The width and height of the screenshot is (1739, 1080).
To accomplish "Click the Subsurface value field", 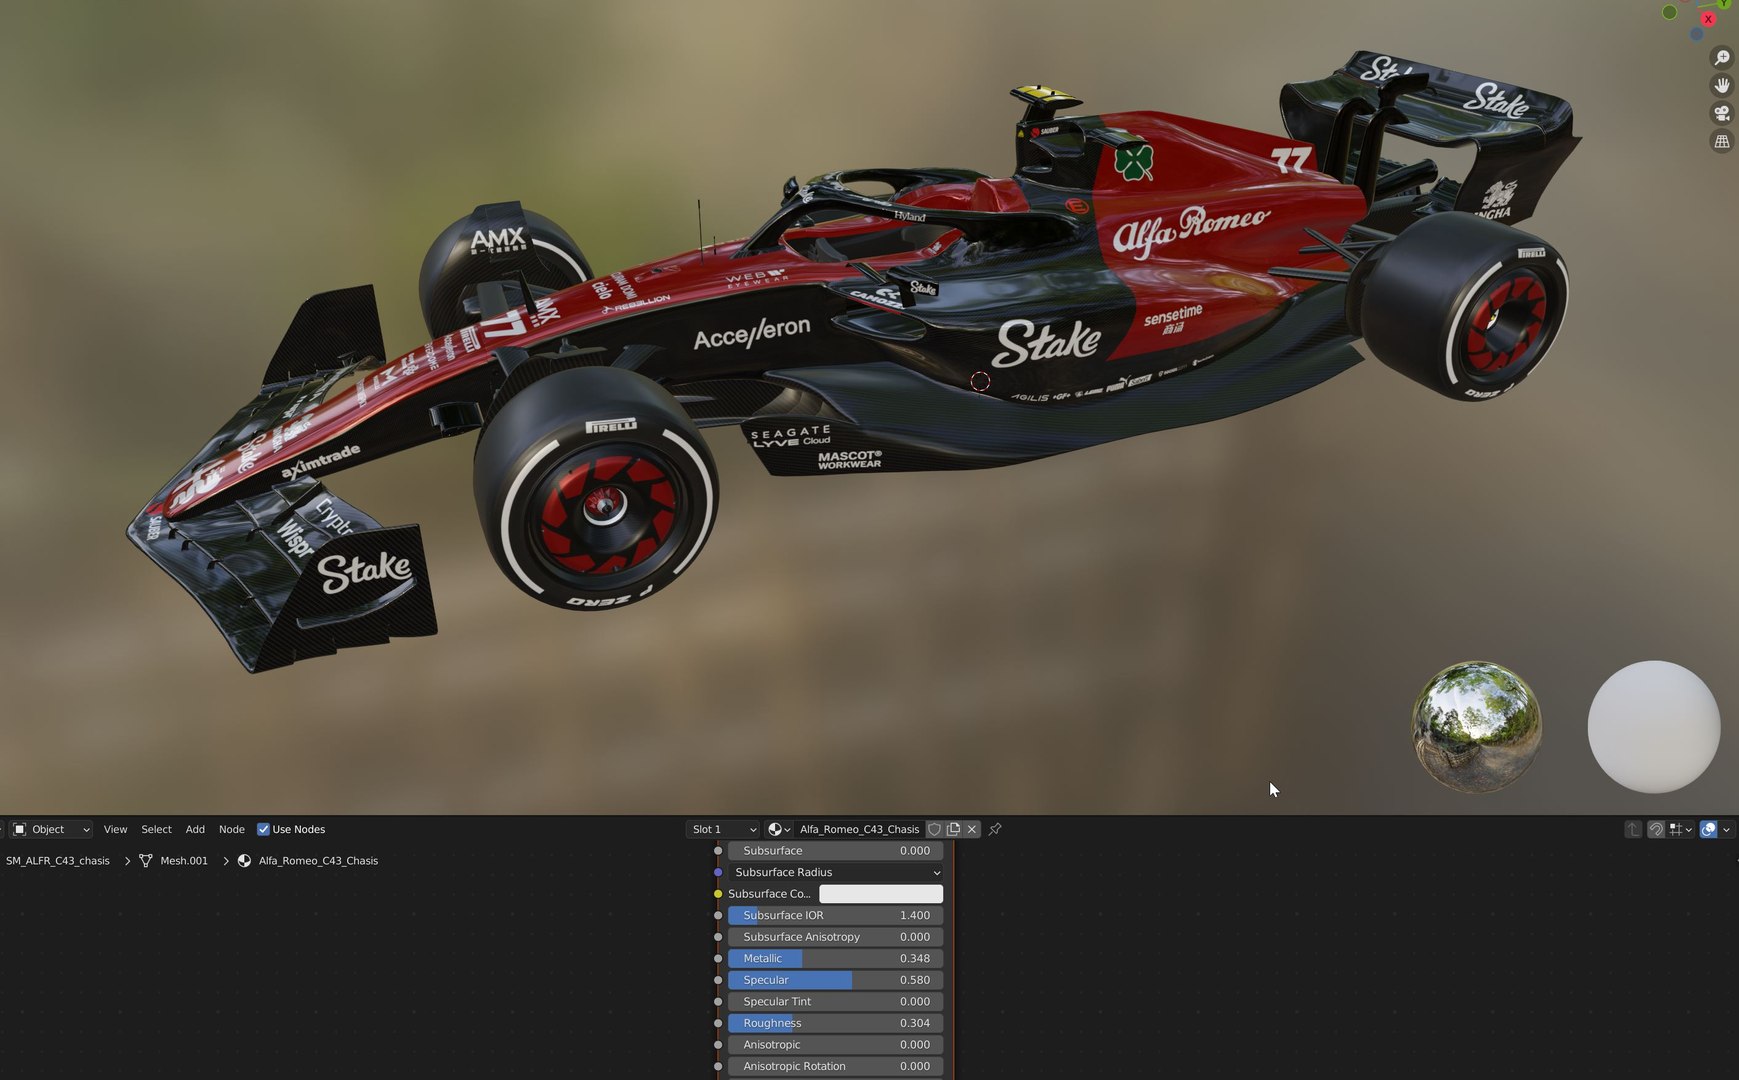I will coord(835,851).
